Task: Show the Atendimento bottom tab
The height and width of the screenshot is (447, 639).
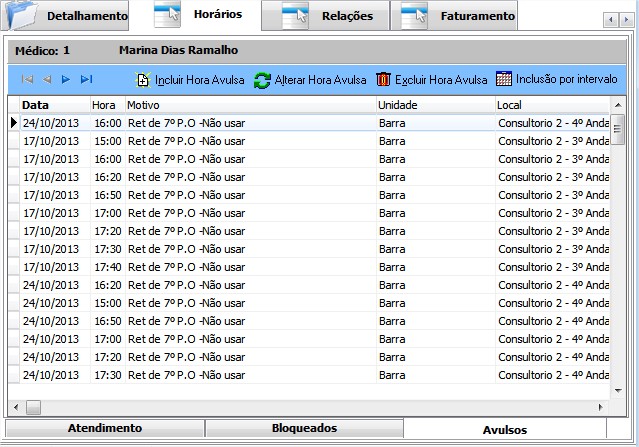Action: coord(104,428)
